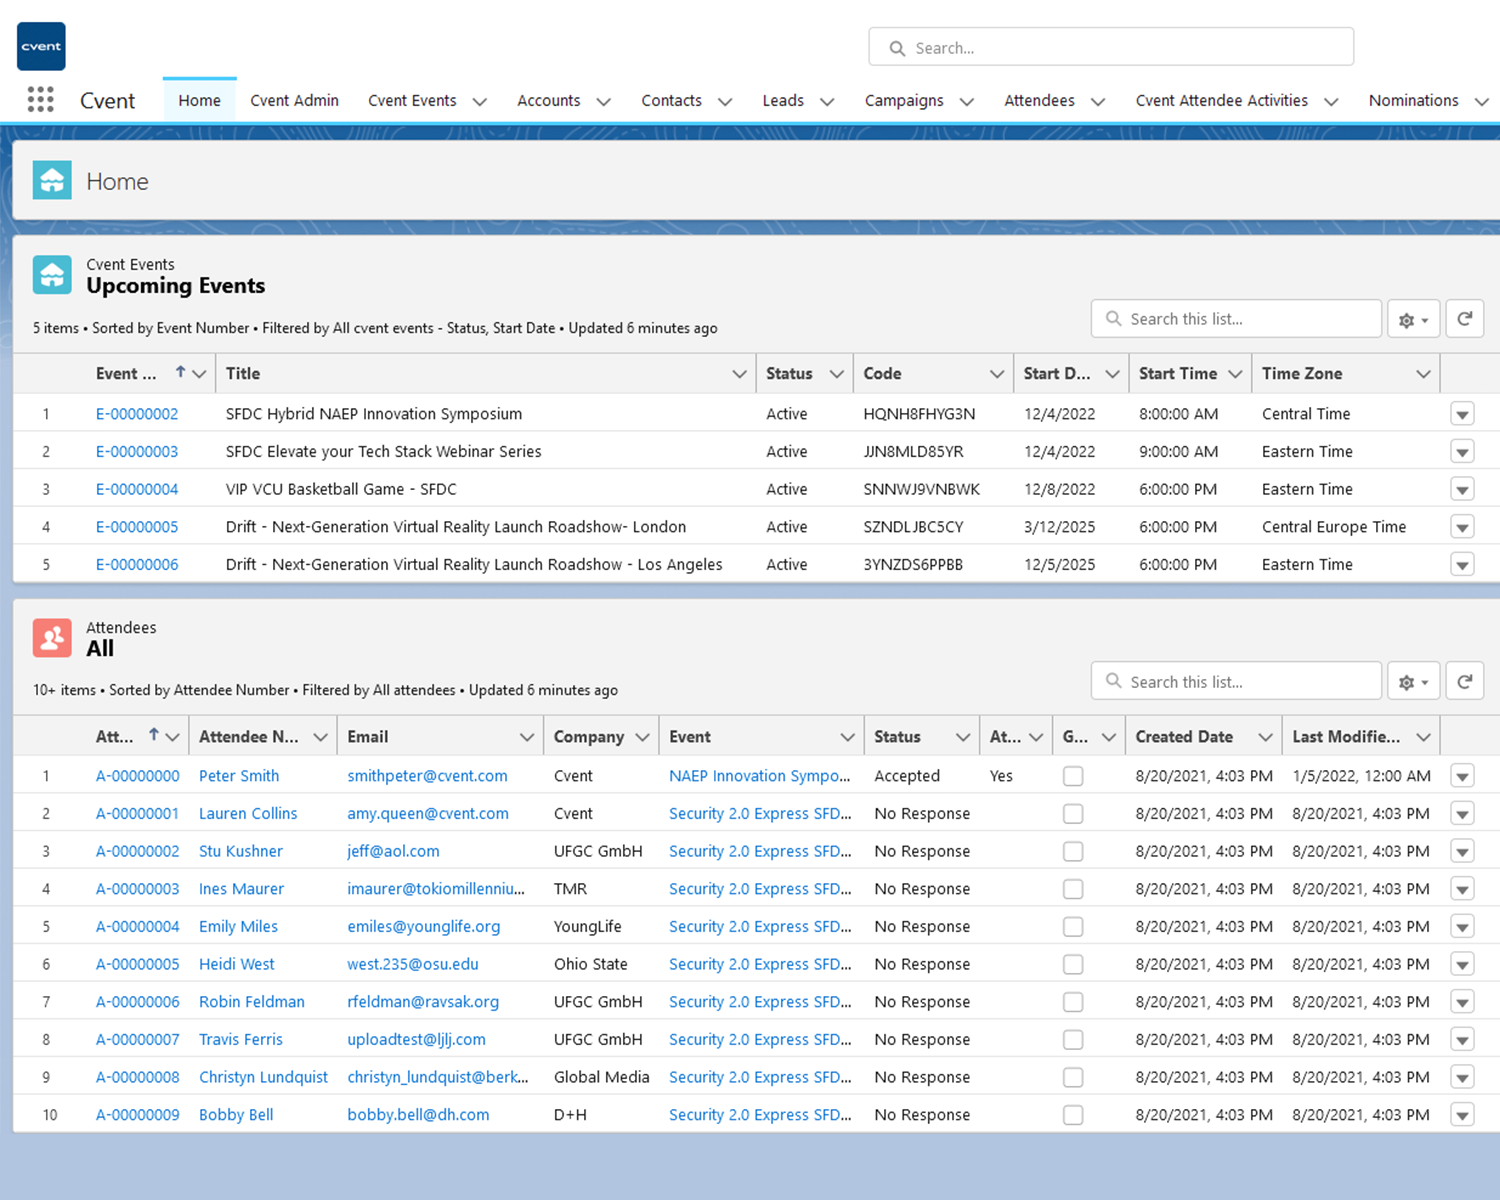Toggle the checkbox in Ines Maurer's row
The image size is (1500, 1200).
(x=1073, y=889)
